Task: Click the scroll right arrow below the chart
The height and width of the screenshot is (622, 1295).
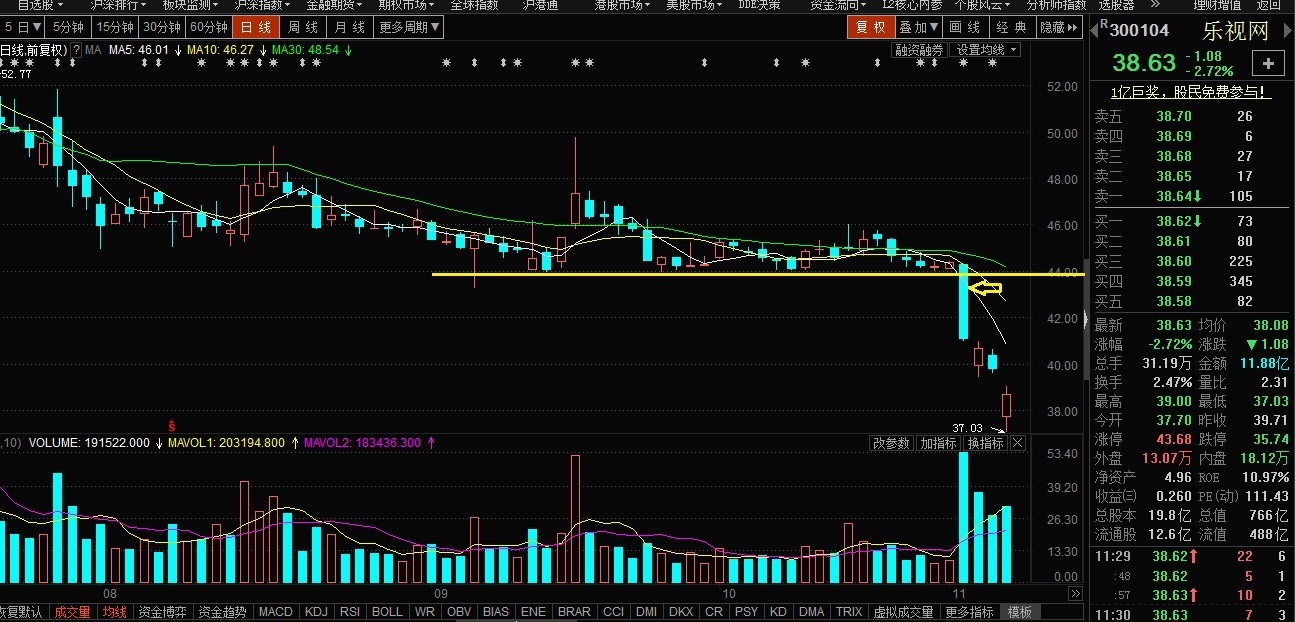Action: pyautogui.click(x=1075, y=594)
